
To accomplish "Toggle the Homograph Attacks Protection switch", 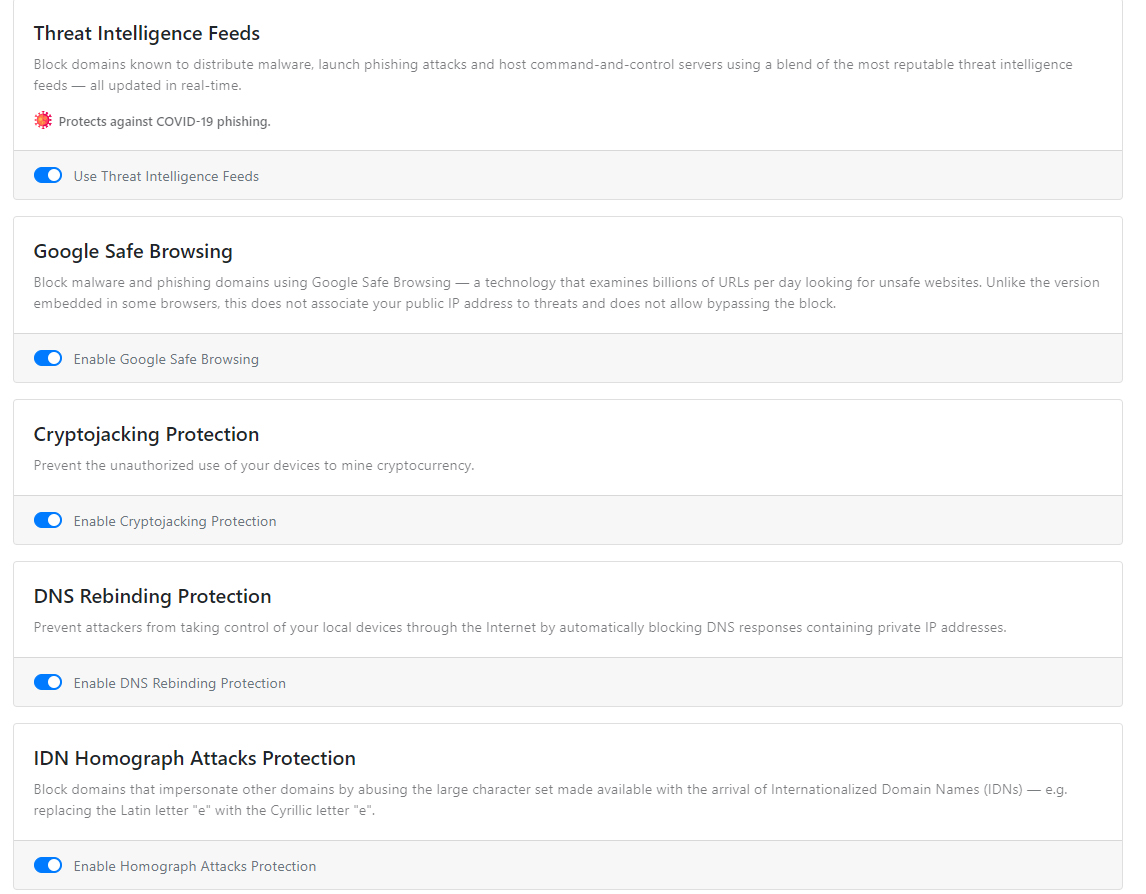I will pos(48,866).
